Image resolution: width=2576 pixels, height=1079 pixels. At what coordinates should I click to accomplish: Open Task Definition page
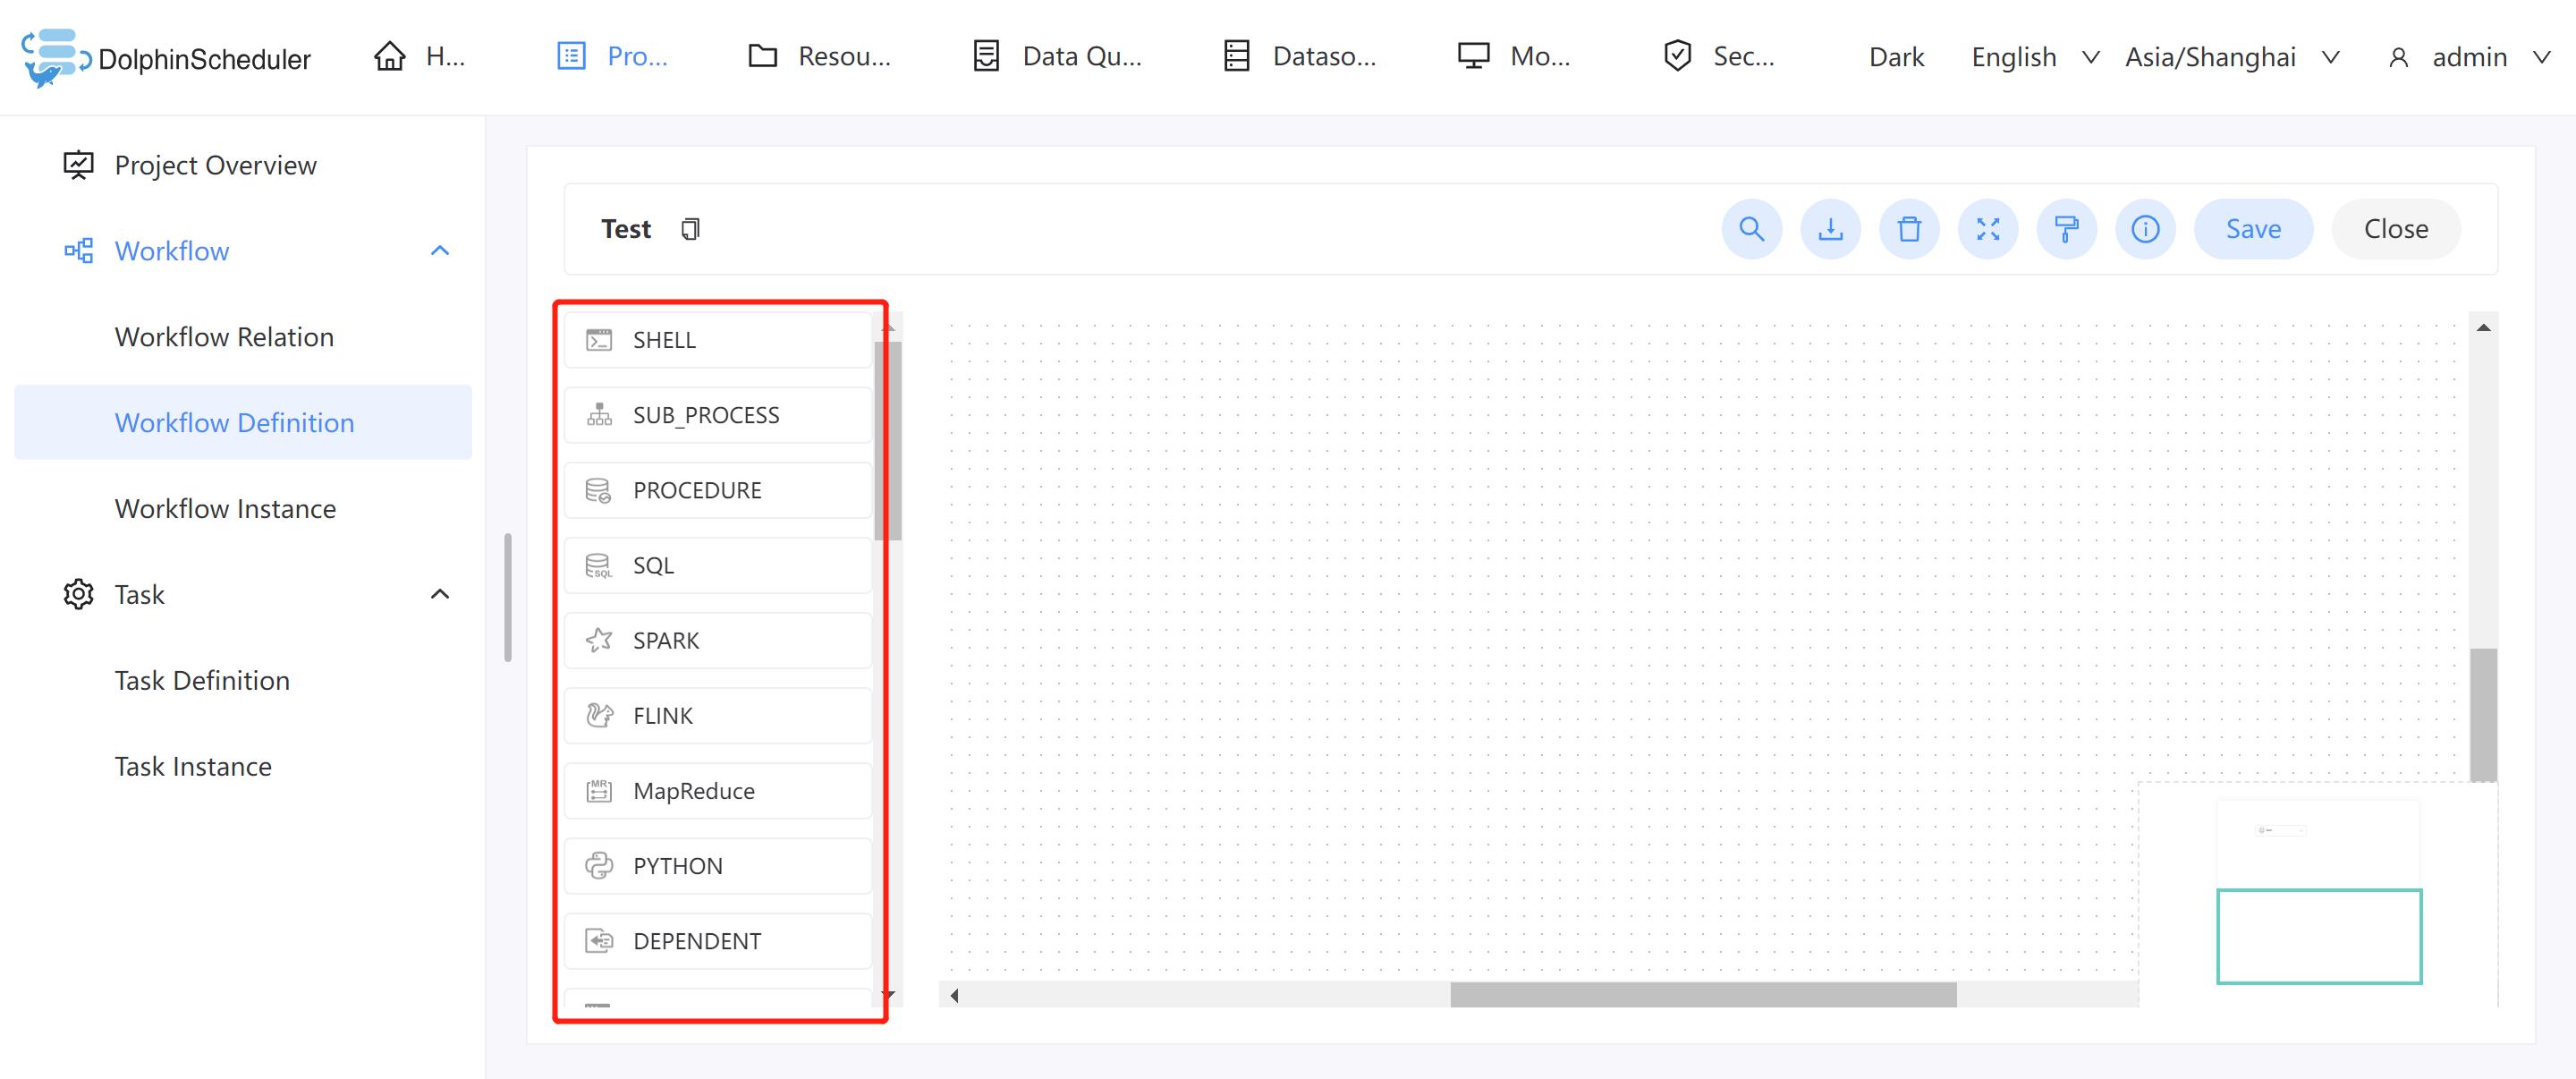pos(202,681)
